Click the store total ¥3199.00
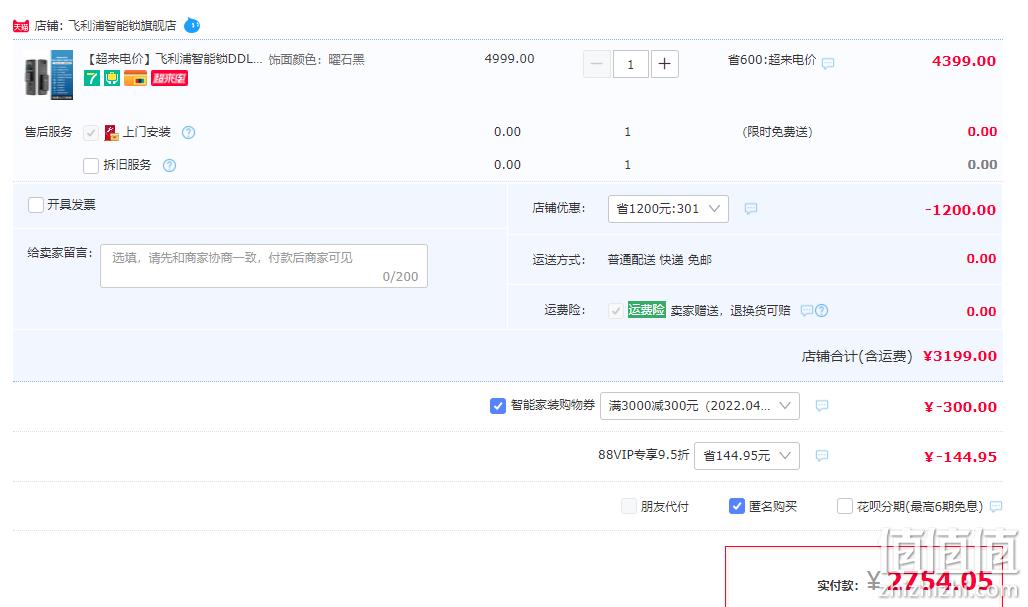This screenshot has width=1028, height=607. coord(960,356)
